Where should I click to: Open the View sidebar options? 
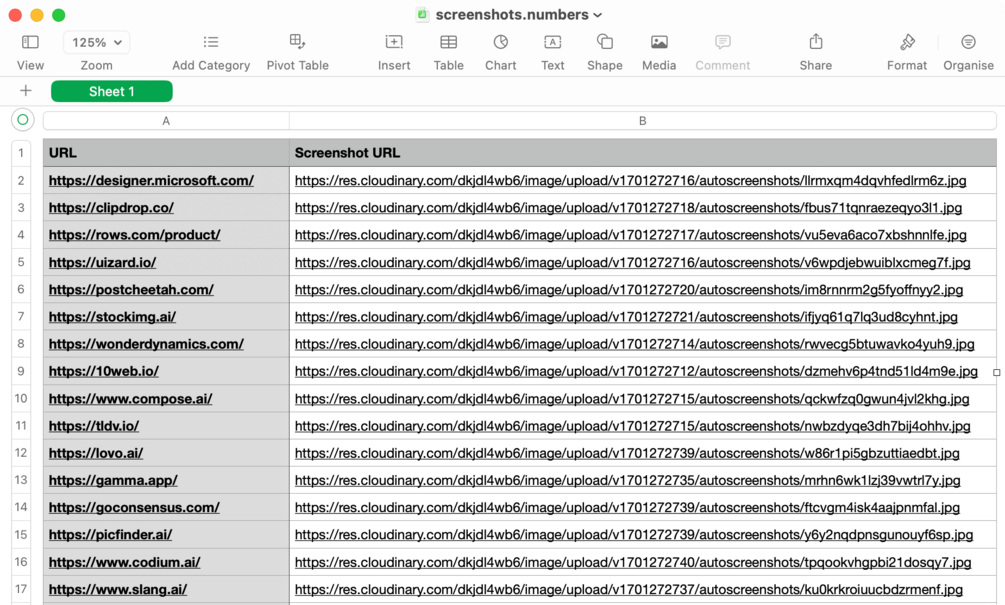click(30, 42)
